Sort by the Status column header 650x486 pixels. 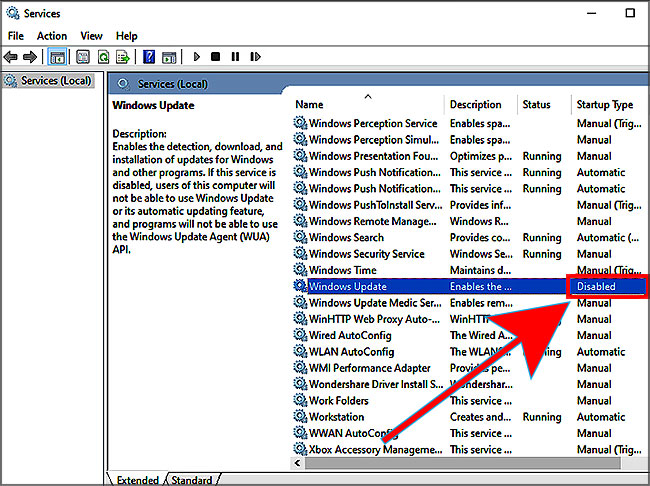click(536, 104)
